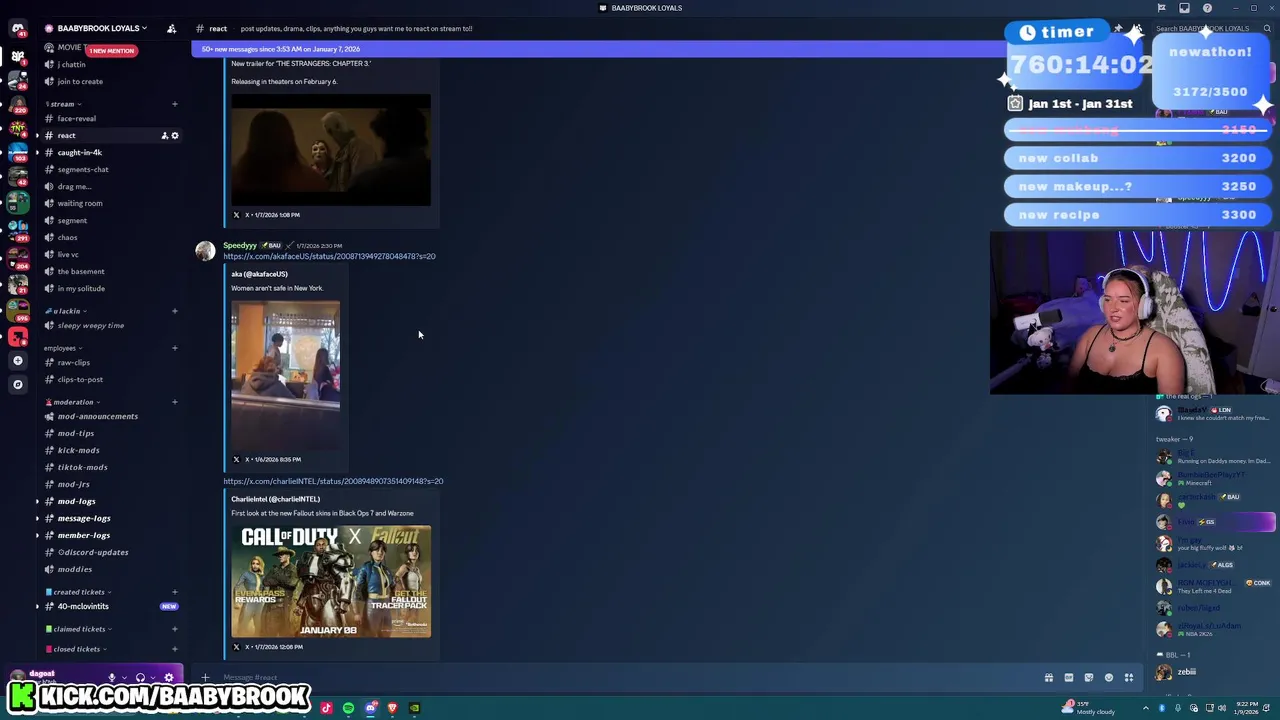Collapse the created tickets category
Viewport: 1280px width, 720px height.
(x=77, y=592)
